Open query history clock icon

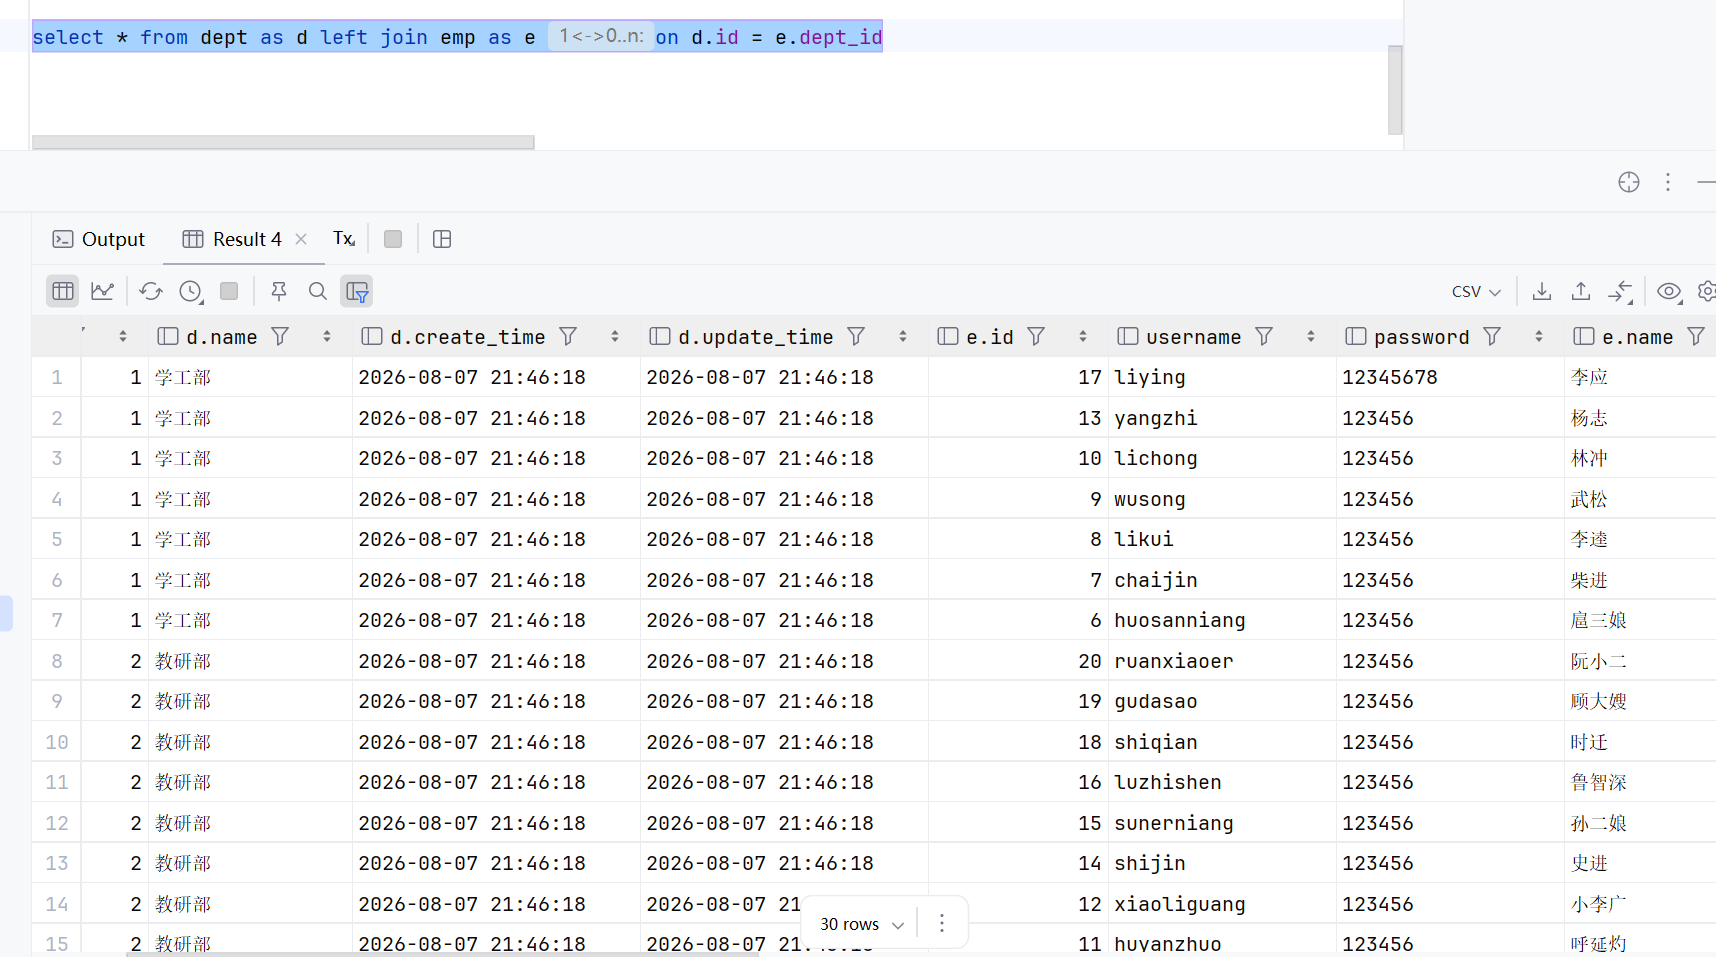(x=191, y=291)
